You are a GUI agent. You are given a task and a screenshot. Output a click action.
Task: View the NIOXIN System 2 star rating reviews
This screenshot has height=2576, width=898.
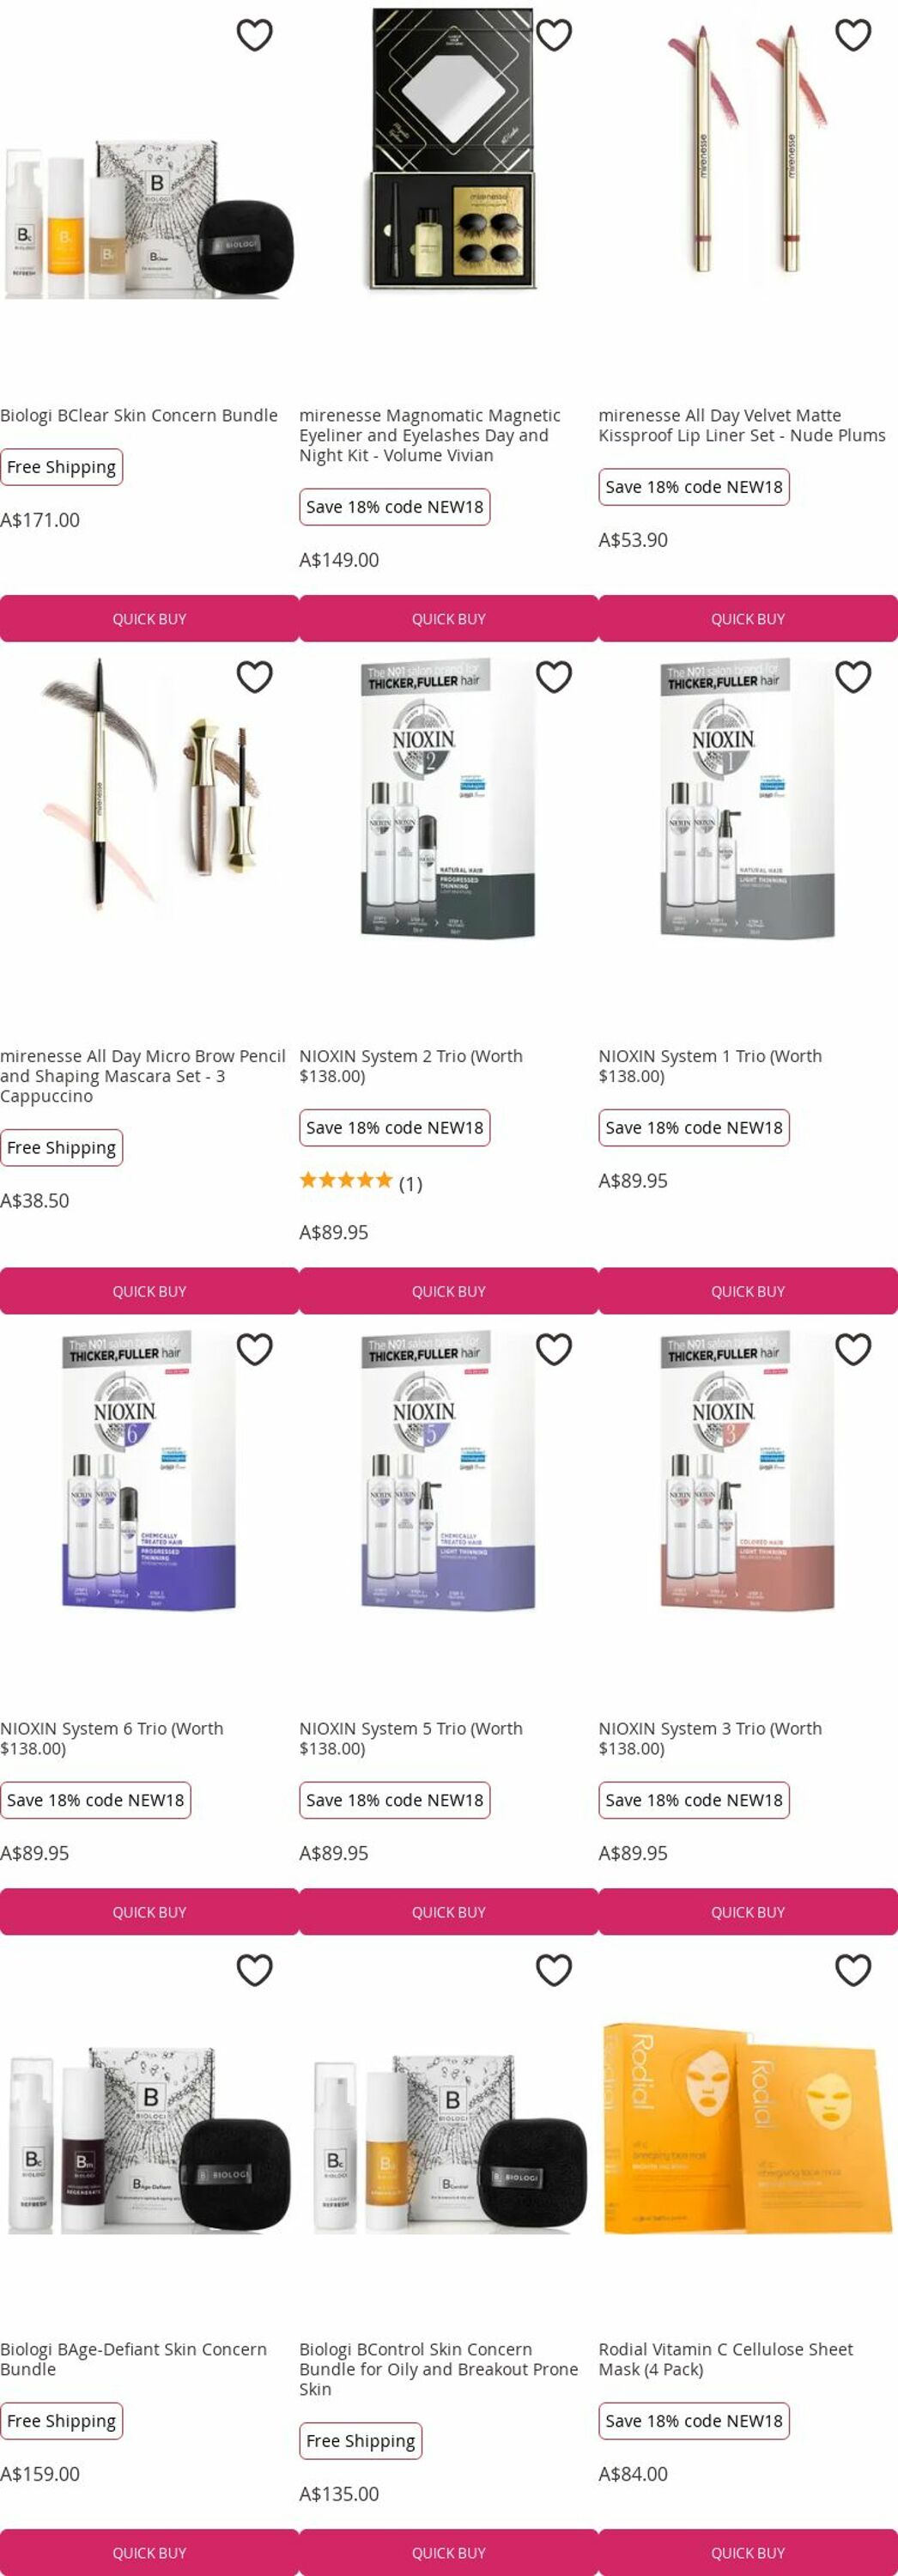[360, 1182]
